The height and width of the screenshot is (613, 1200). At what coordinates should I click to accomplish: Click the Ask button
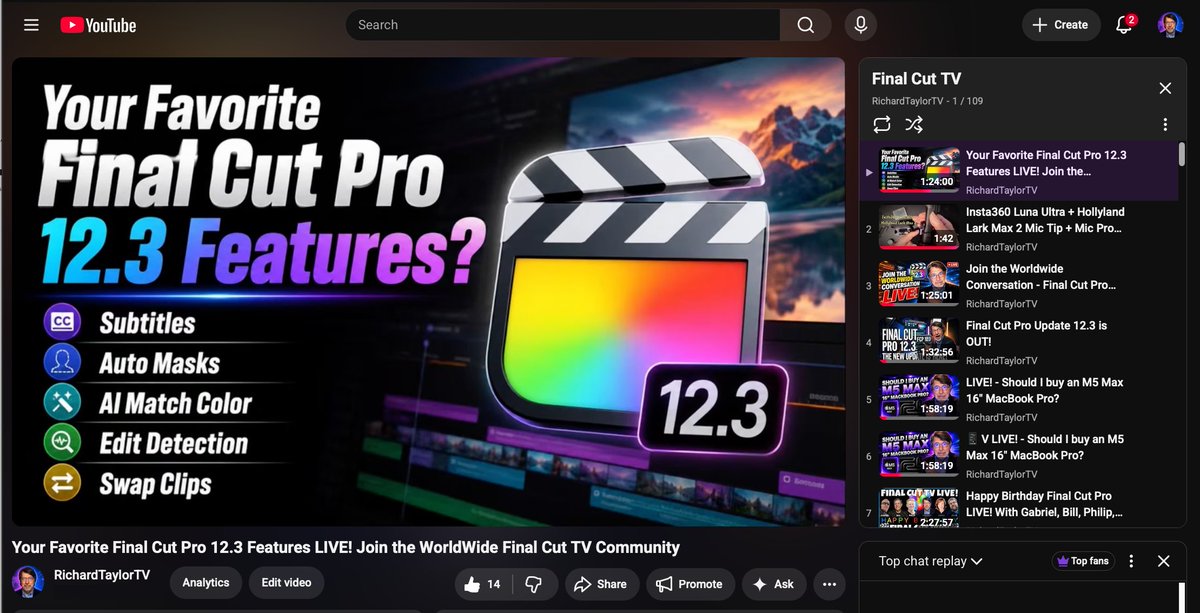773,584
